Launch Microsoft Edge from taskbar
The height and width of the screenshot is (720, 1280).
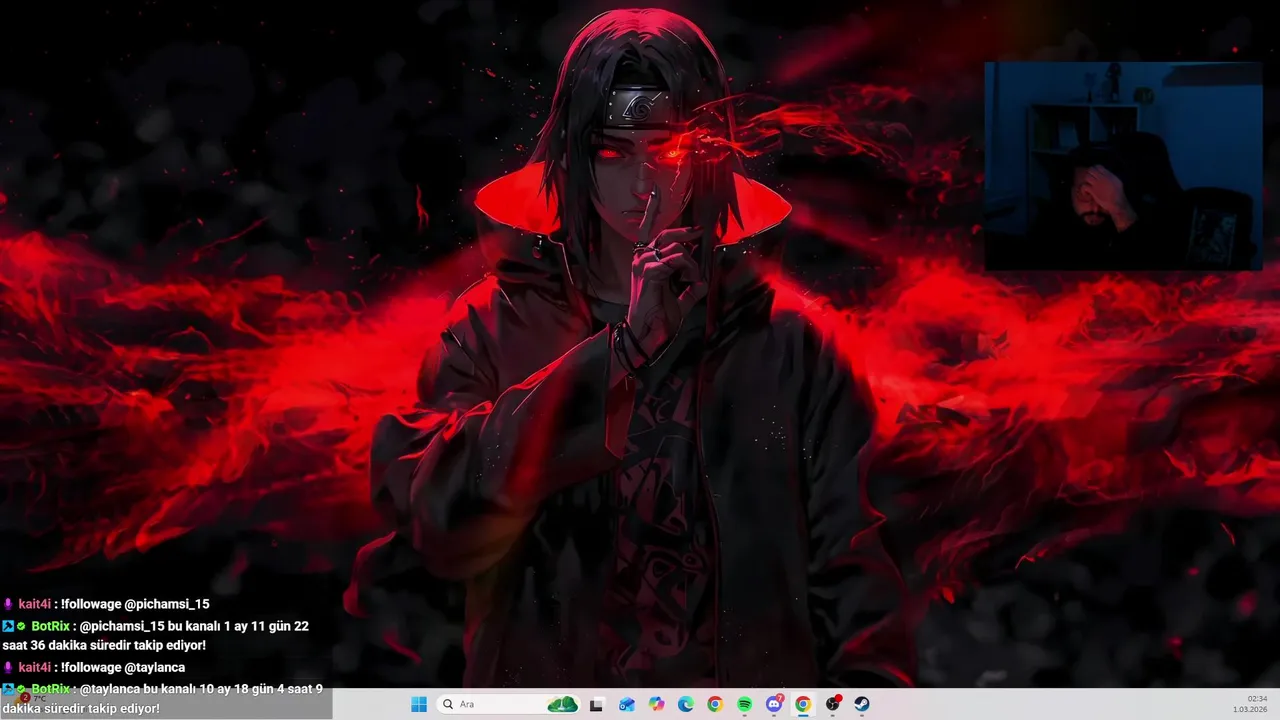tap(686, 704)
